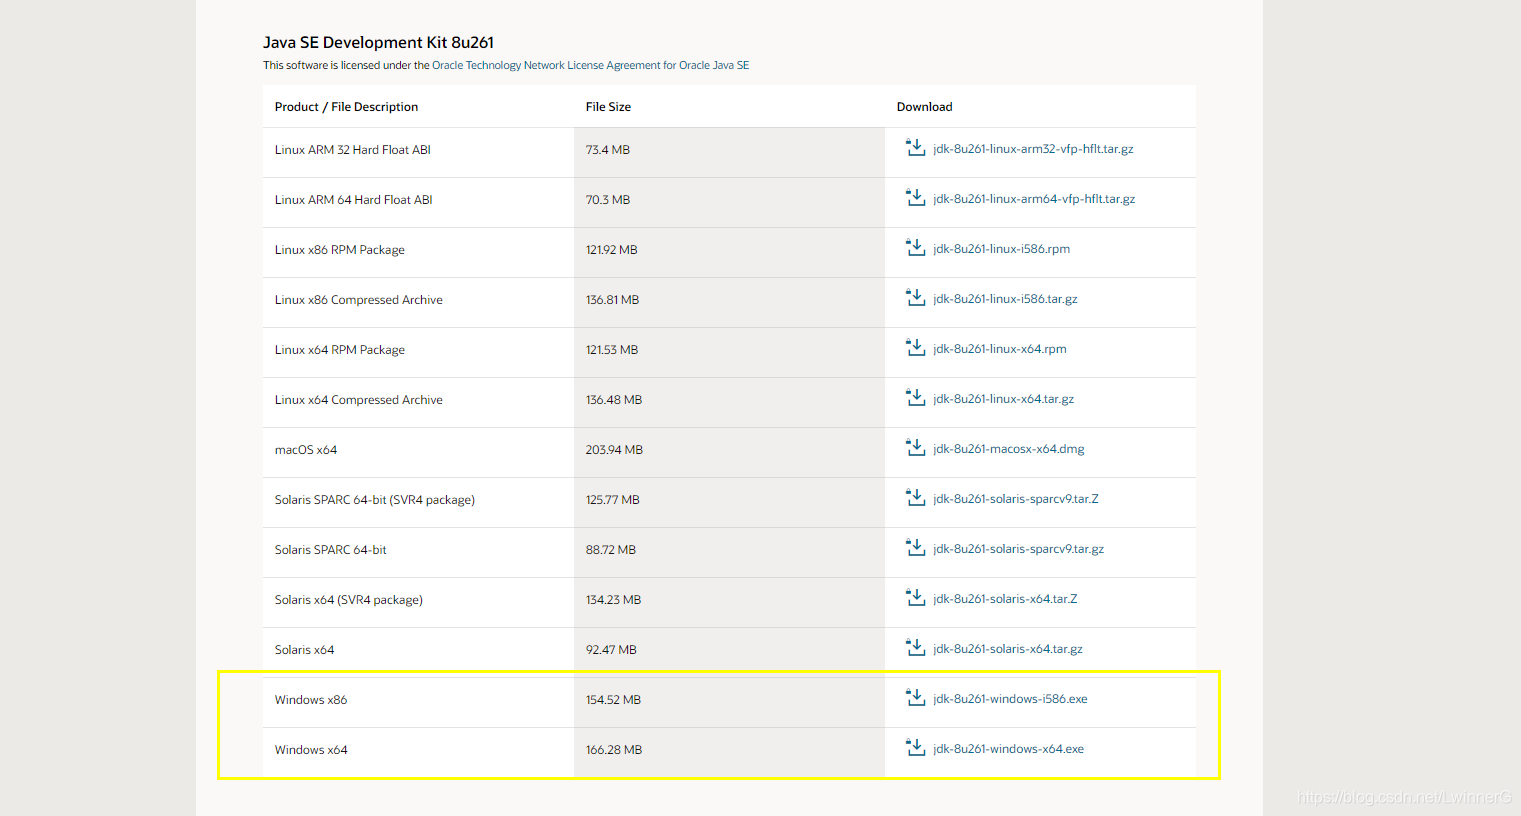Download jdk-8u261-linux-x64.rpm link
Screen dimensions: 1521x816
1000,349
